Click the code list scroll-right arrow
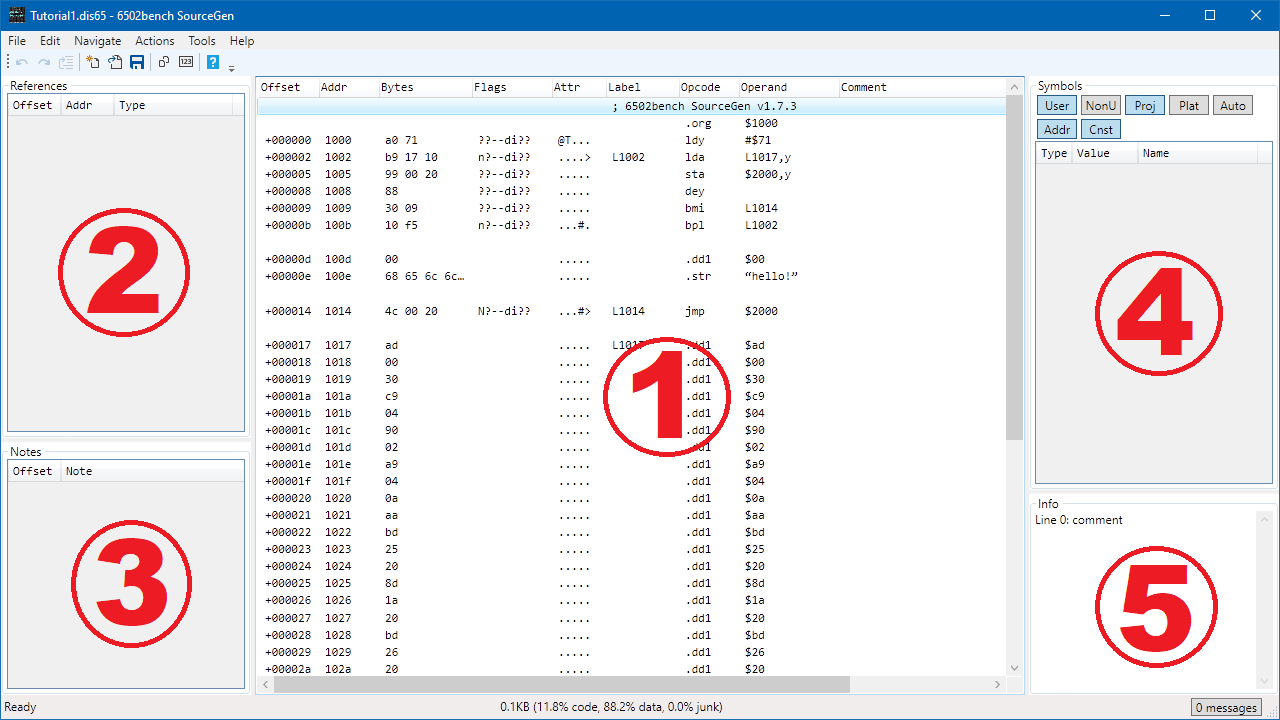Screen dimensions: 1280x720 click(997, 684)
